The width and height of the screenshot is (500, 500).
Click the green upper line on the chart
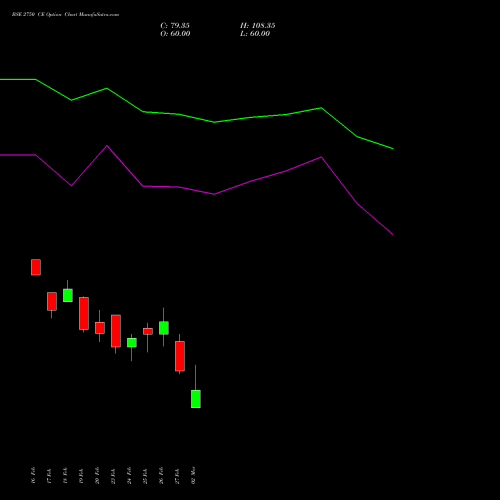pos(214,122)
